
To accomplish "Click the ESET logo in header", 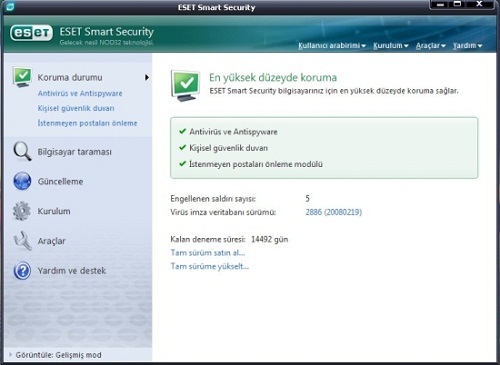I will coord(31,33).
